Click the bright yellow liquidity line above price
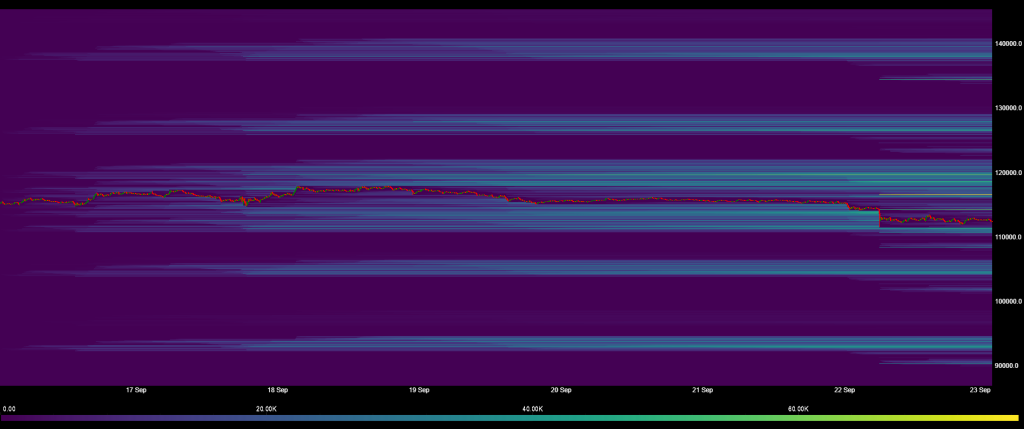 pyautogui.click(x=935, y=194)
